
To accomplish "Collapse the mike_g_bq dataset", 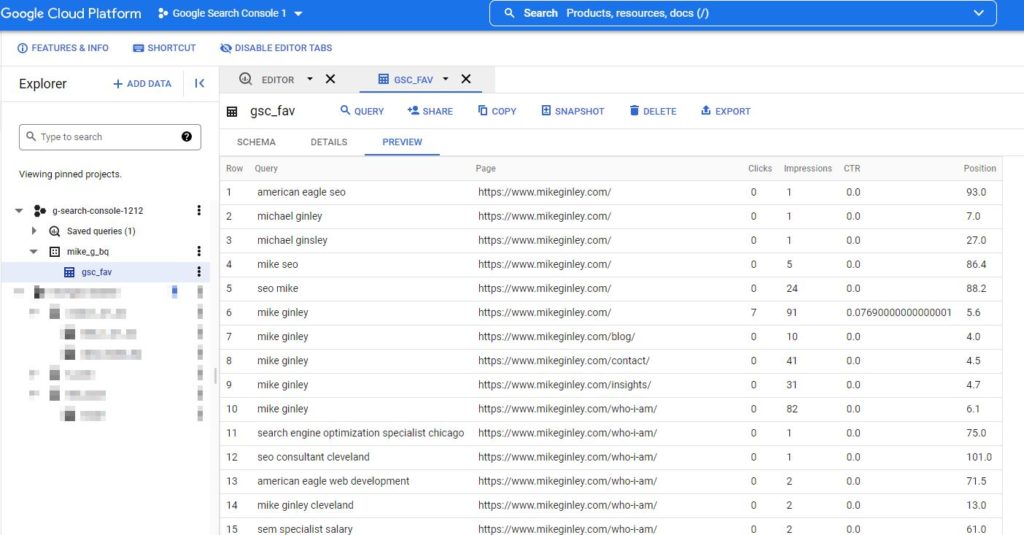I will click(x=33, y=251).
